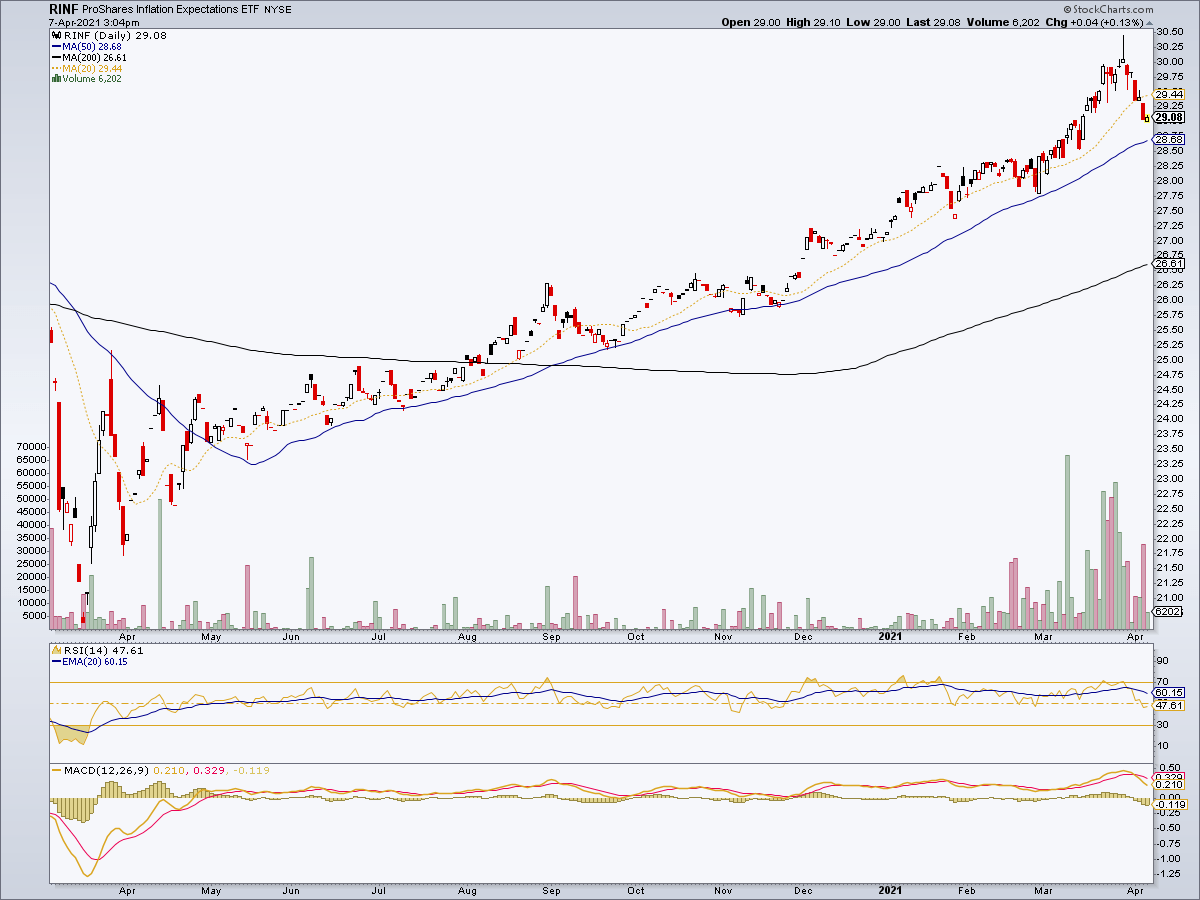Click the 5000 volume axis label
The image size is (1200, 900).
tap(34, 615)
